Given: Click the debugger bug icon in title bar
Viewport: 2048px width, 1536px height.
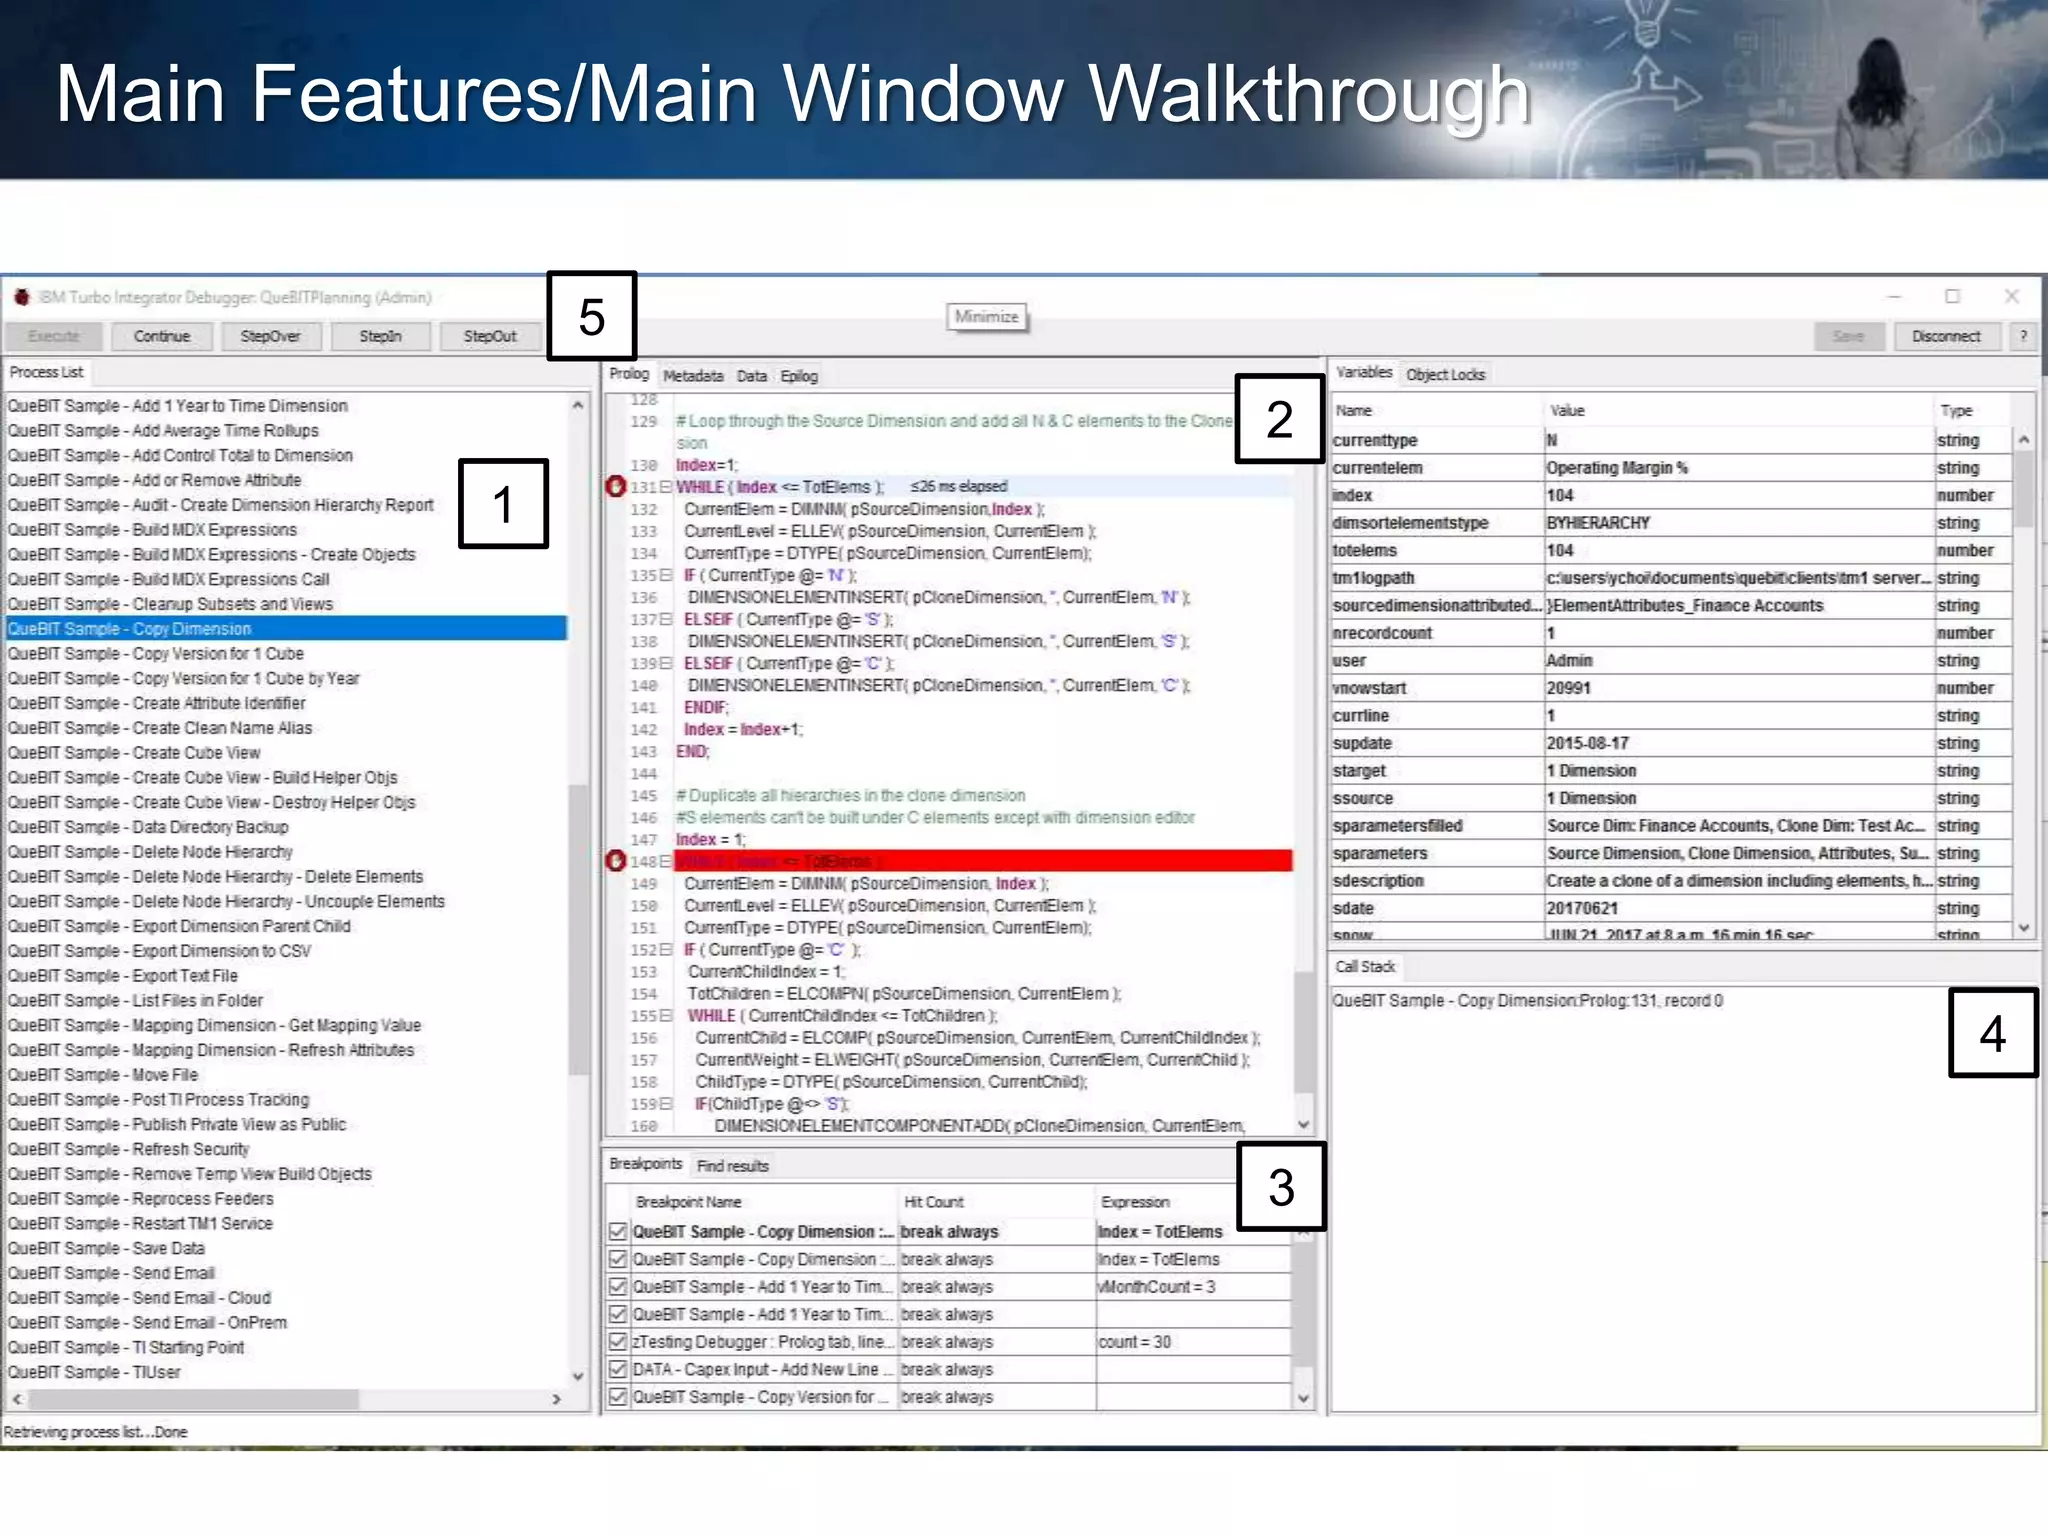Looking at the screenshot, I should [21, 297].
